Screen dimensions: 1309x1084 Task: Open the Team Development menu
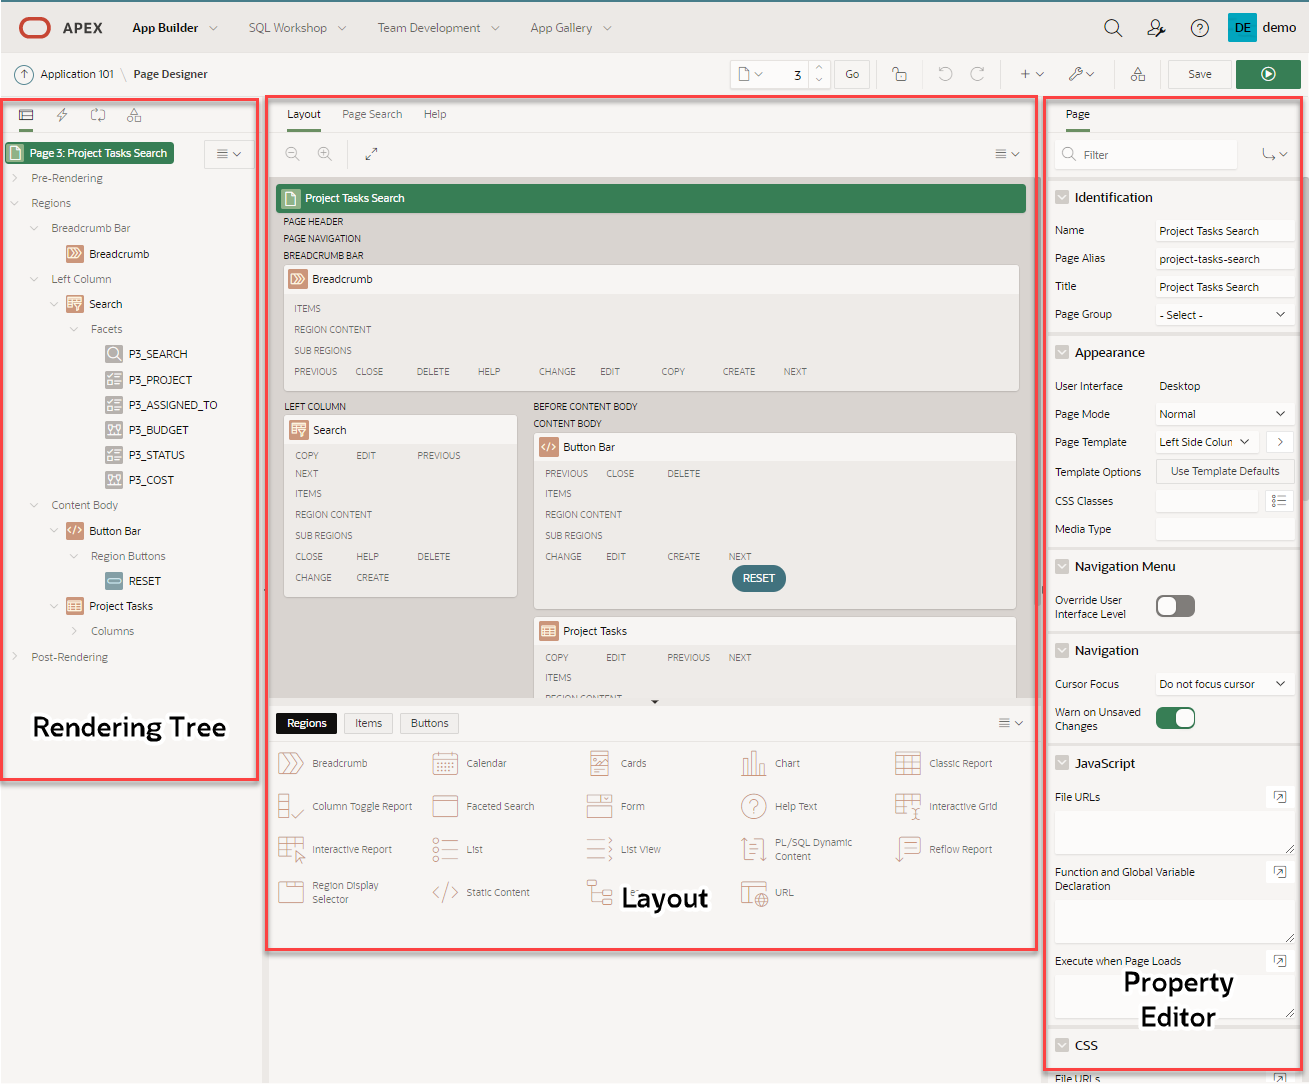point(439,28)
